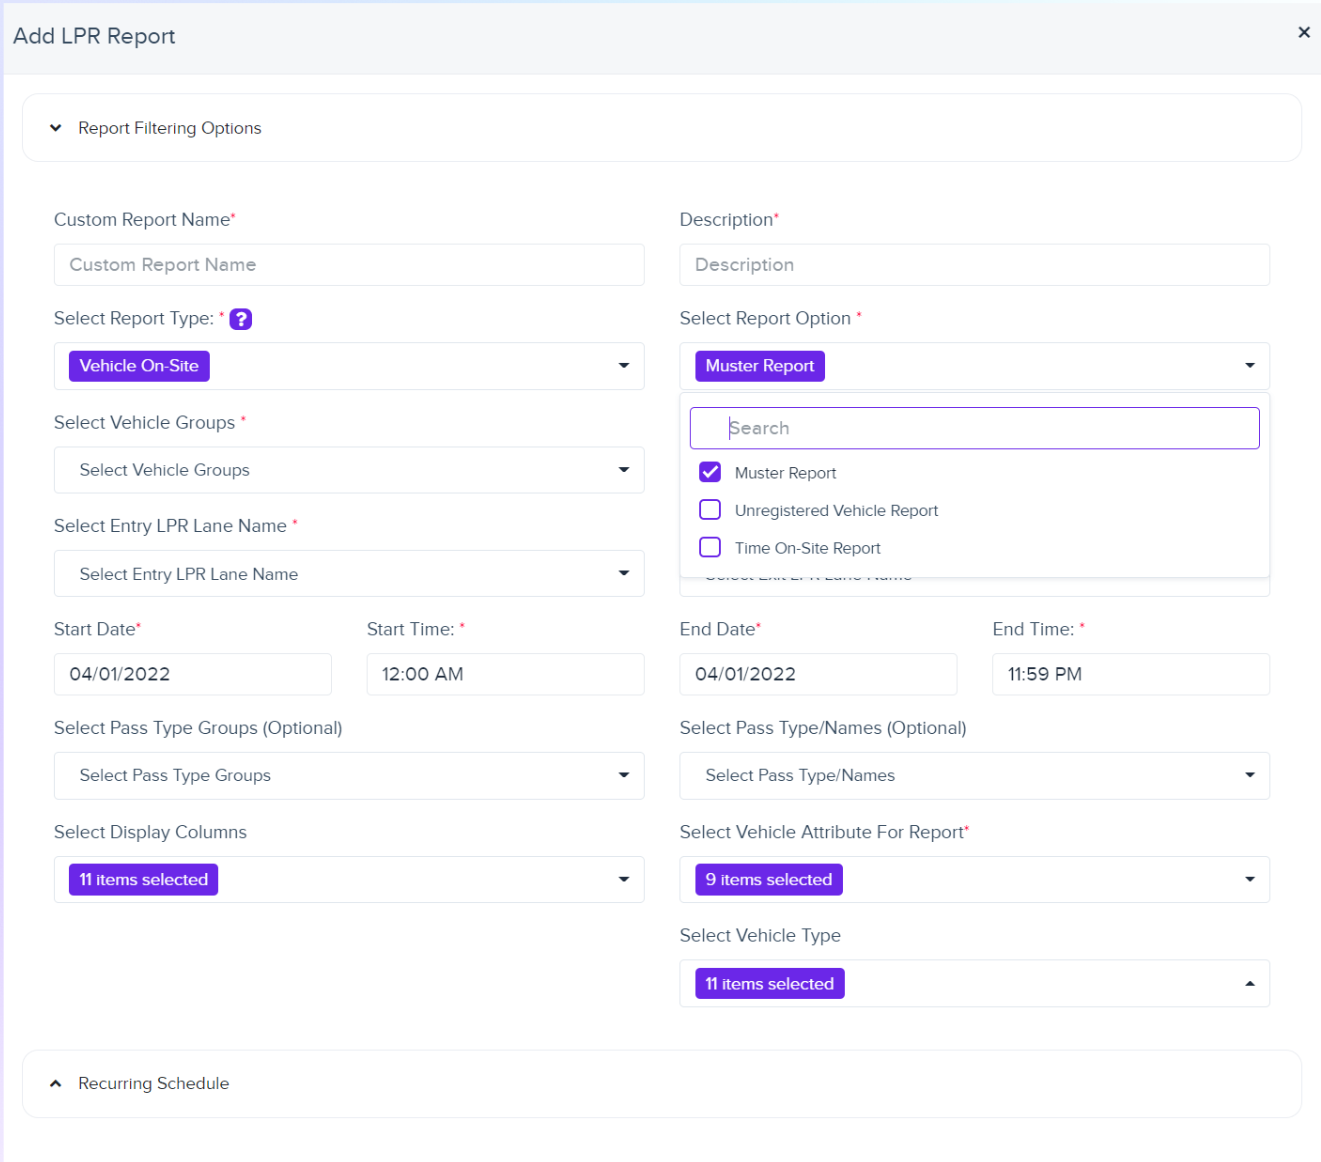Collapse the Select Vehicle Type dropdown
This screenshot has height=1162, width=1321.
coord(1249,983)
